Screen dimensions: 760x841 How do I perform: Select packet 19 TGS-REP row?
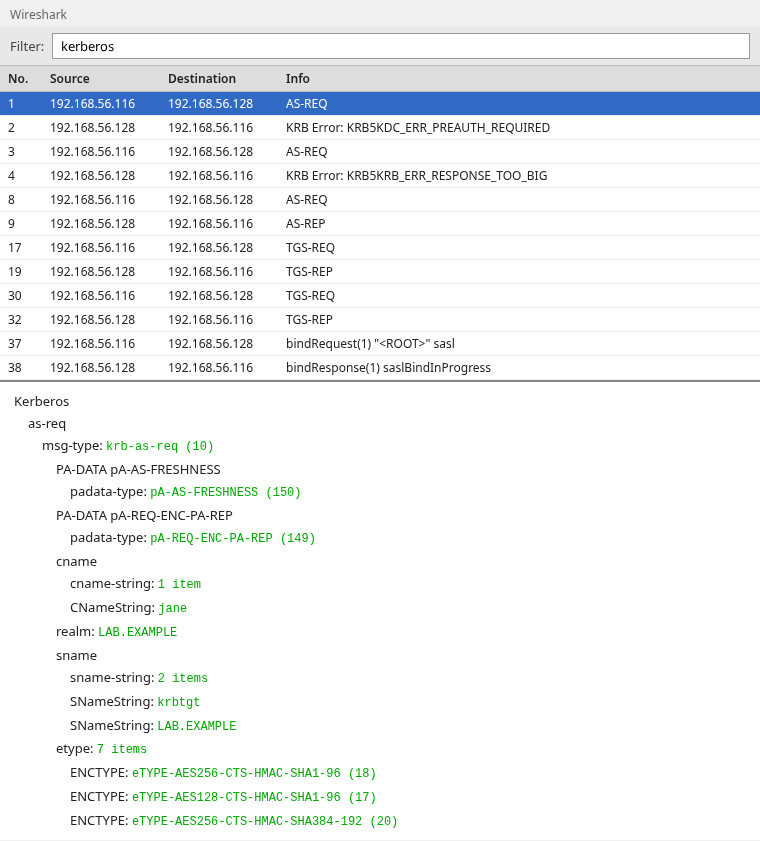coord(380,272)
